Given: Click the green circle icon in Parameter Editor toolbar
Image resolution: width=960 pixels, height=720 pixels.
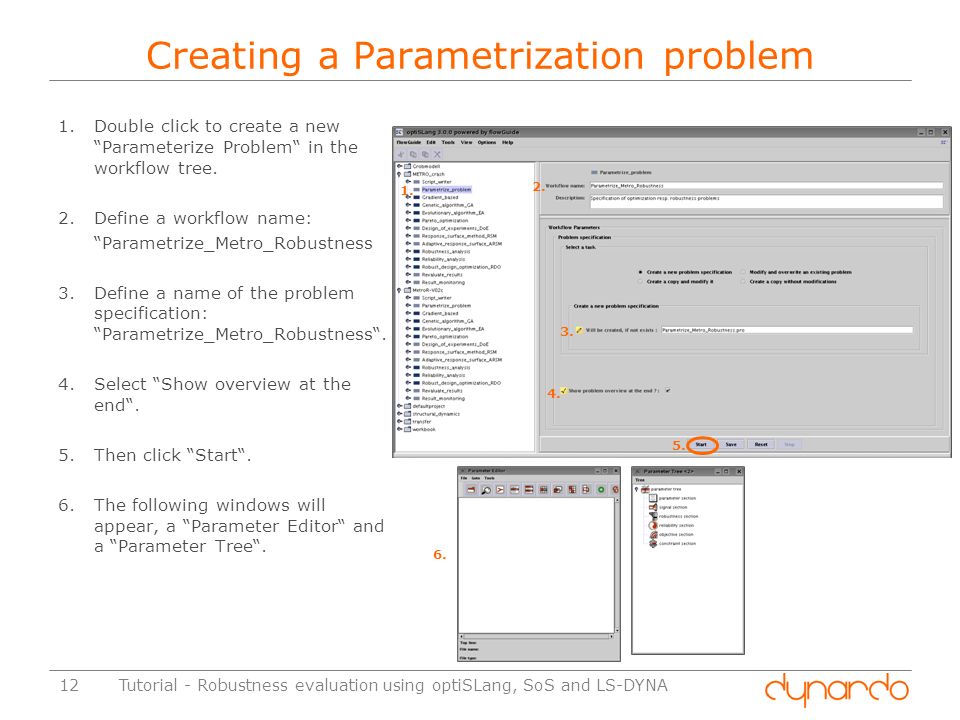Looking at the screenshot, I should click(x=601, y=490).
